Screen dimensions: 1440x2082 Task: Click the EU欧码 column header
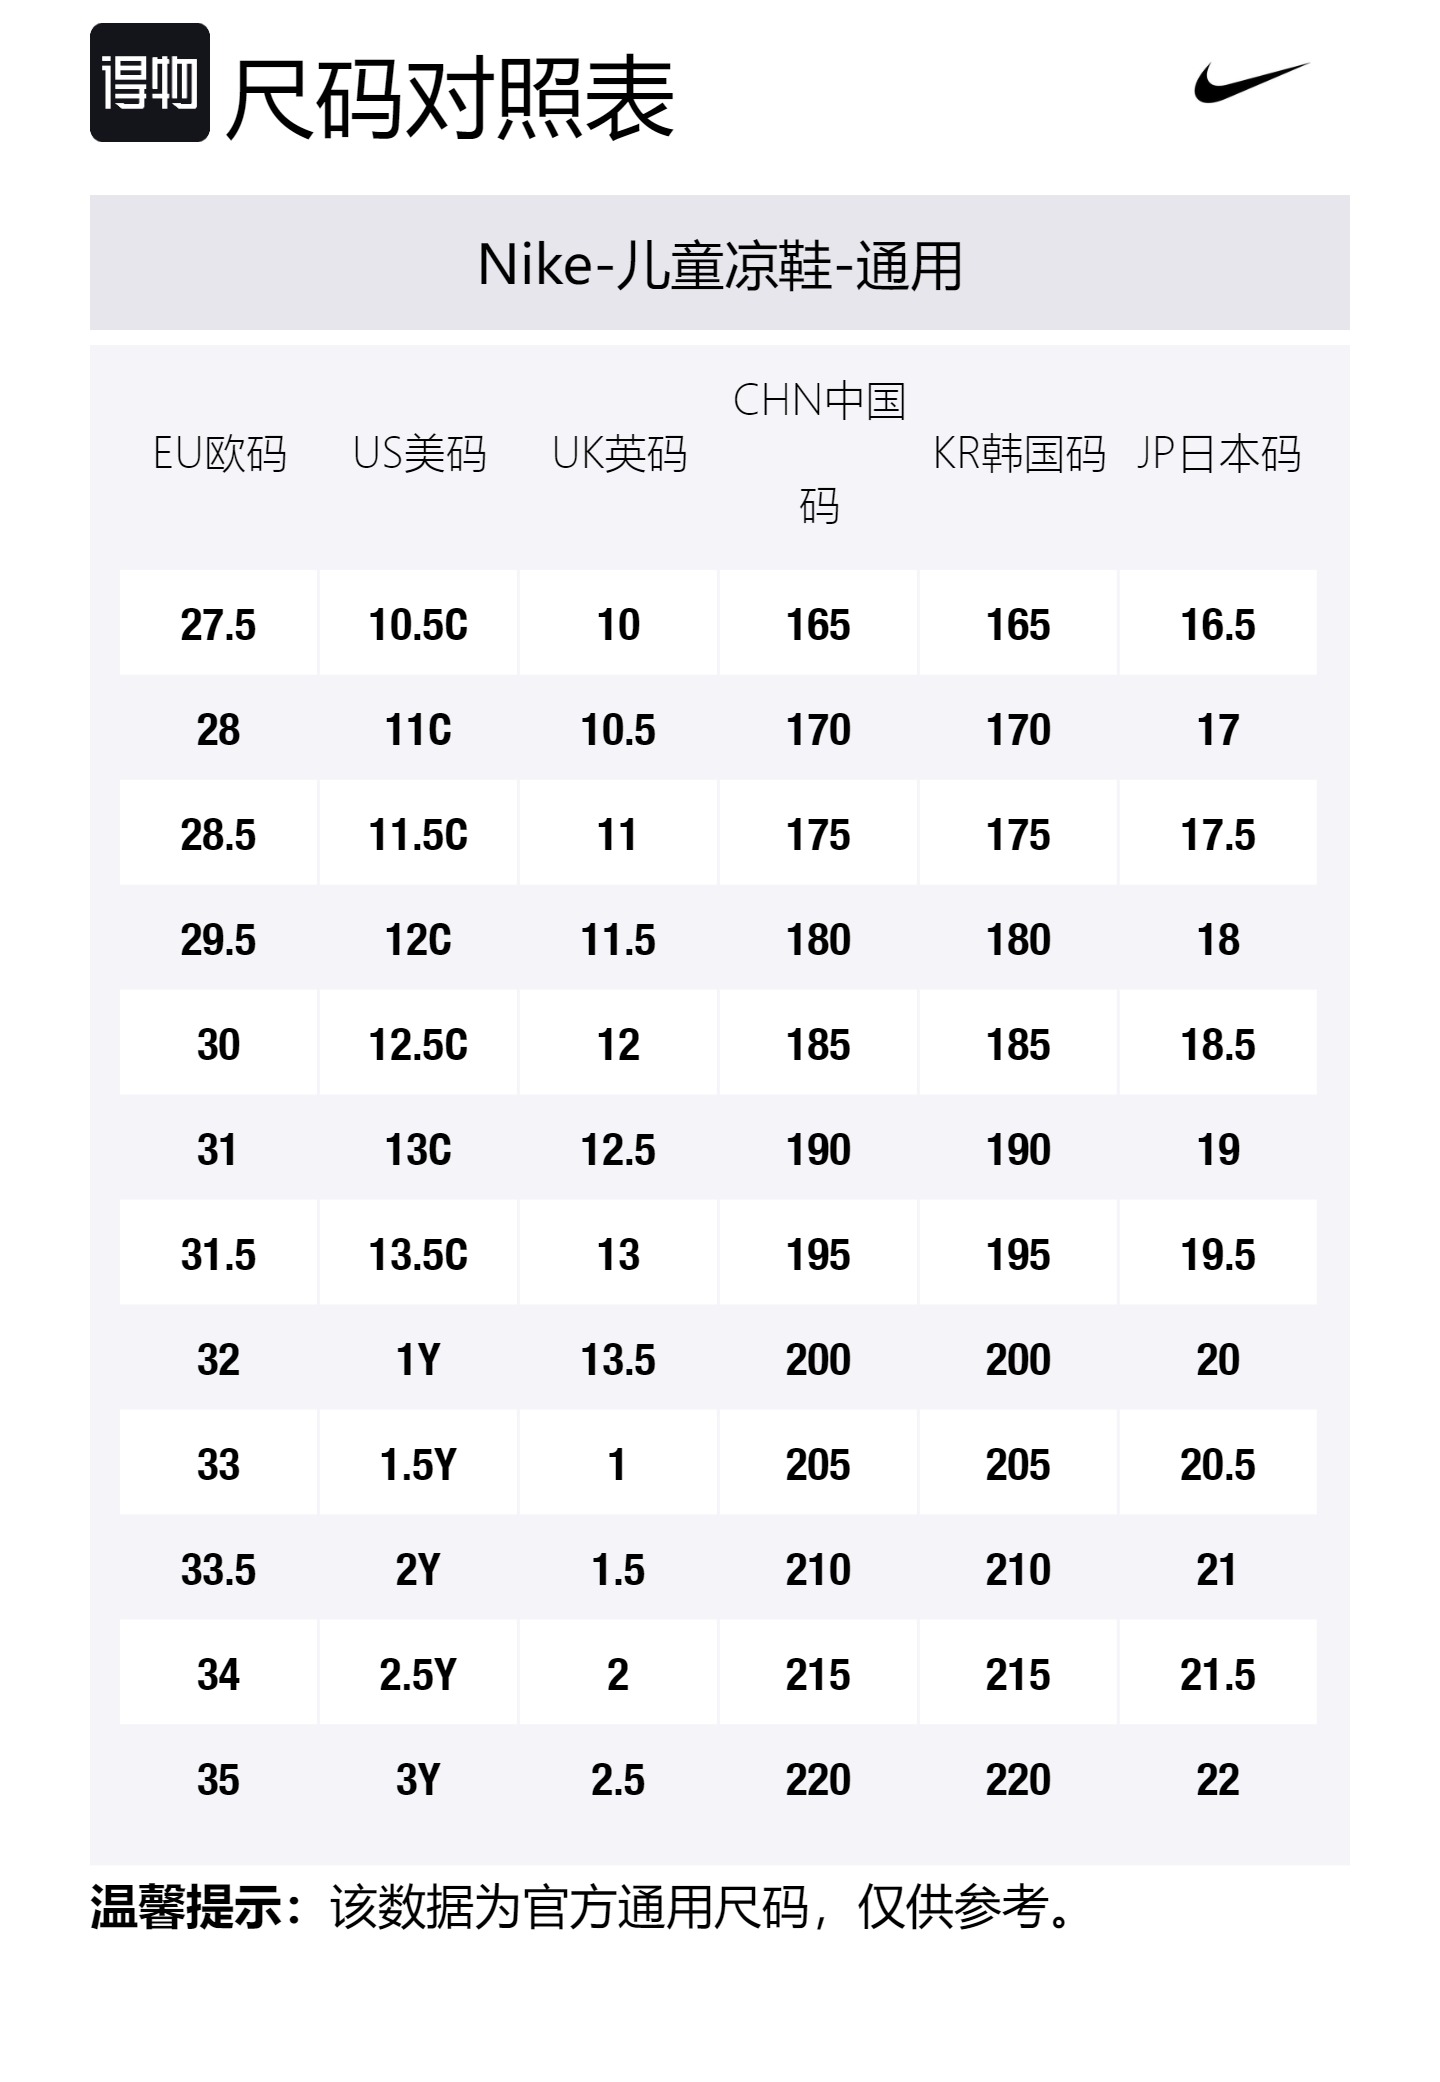(x=219, y=454)
